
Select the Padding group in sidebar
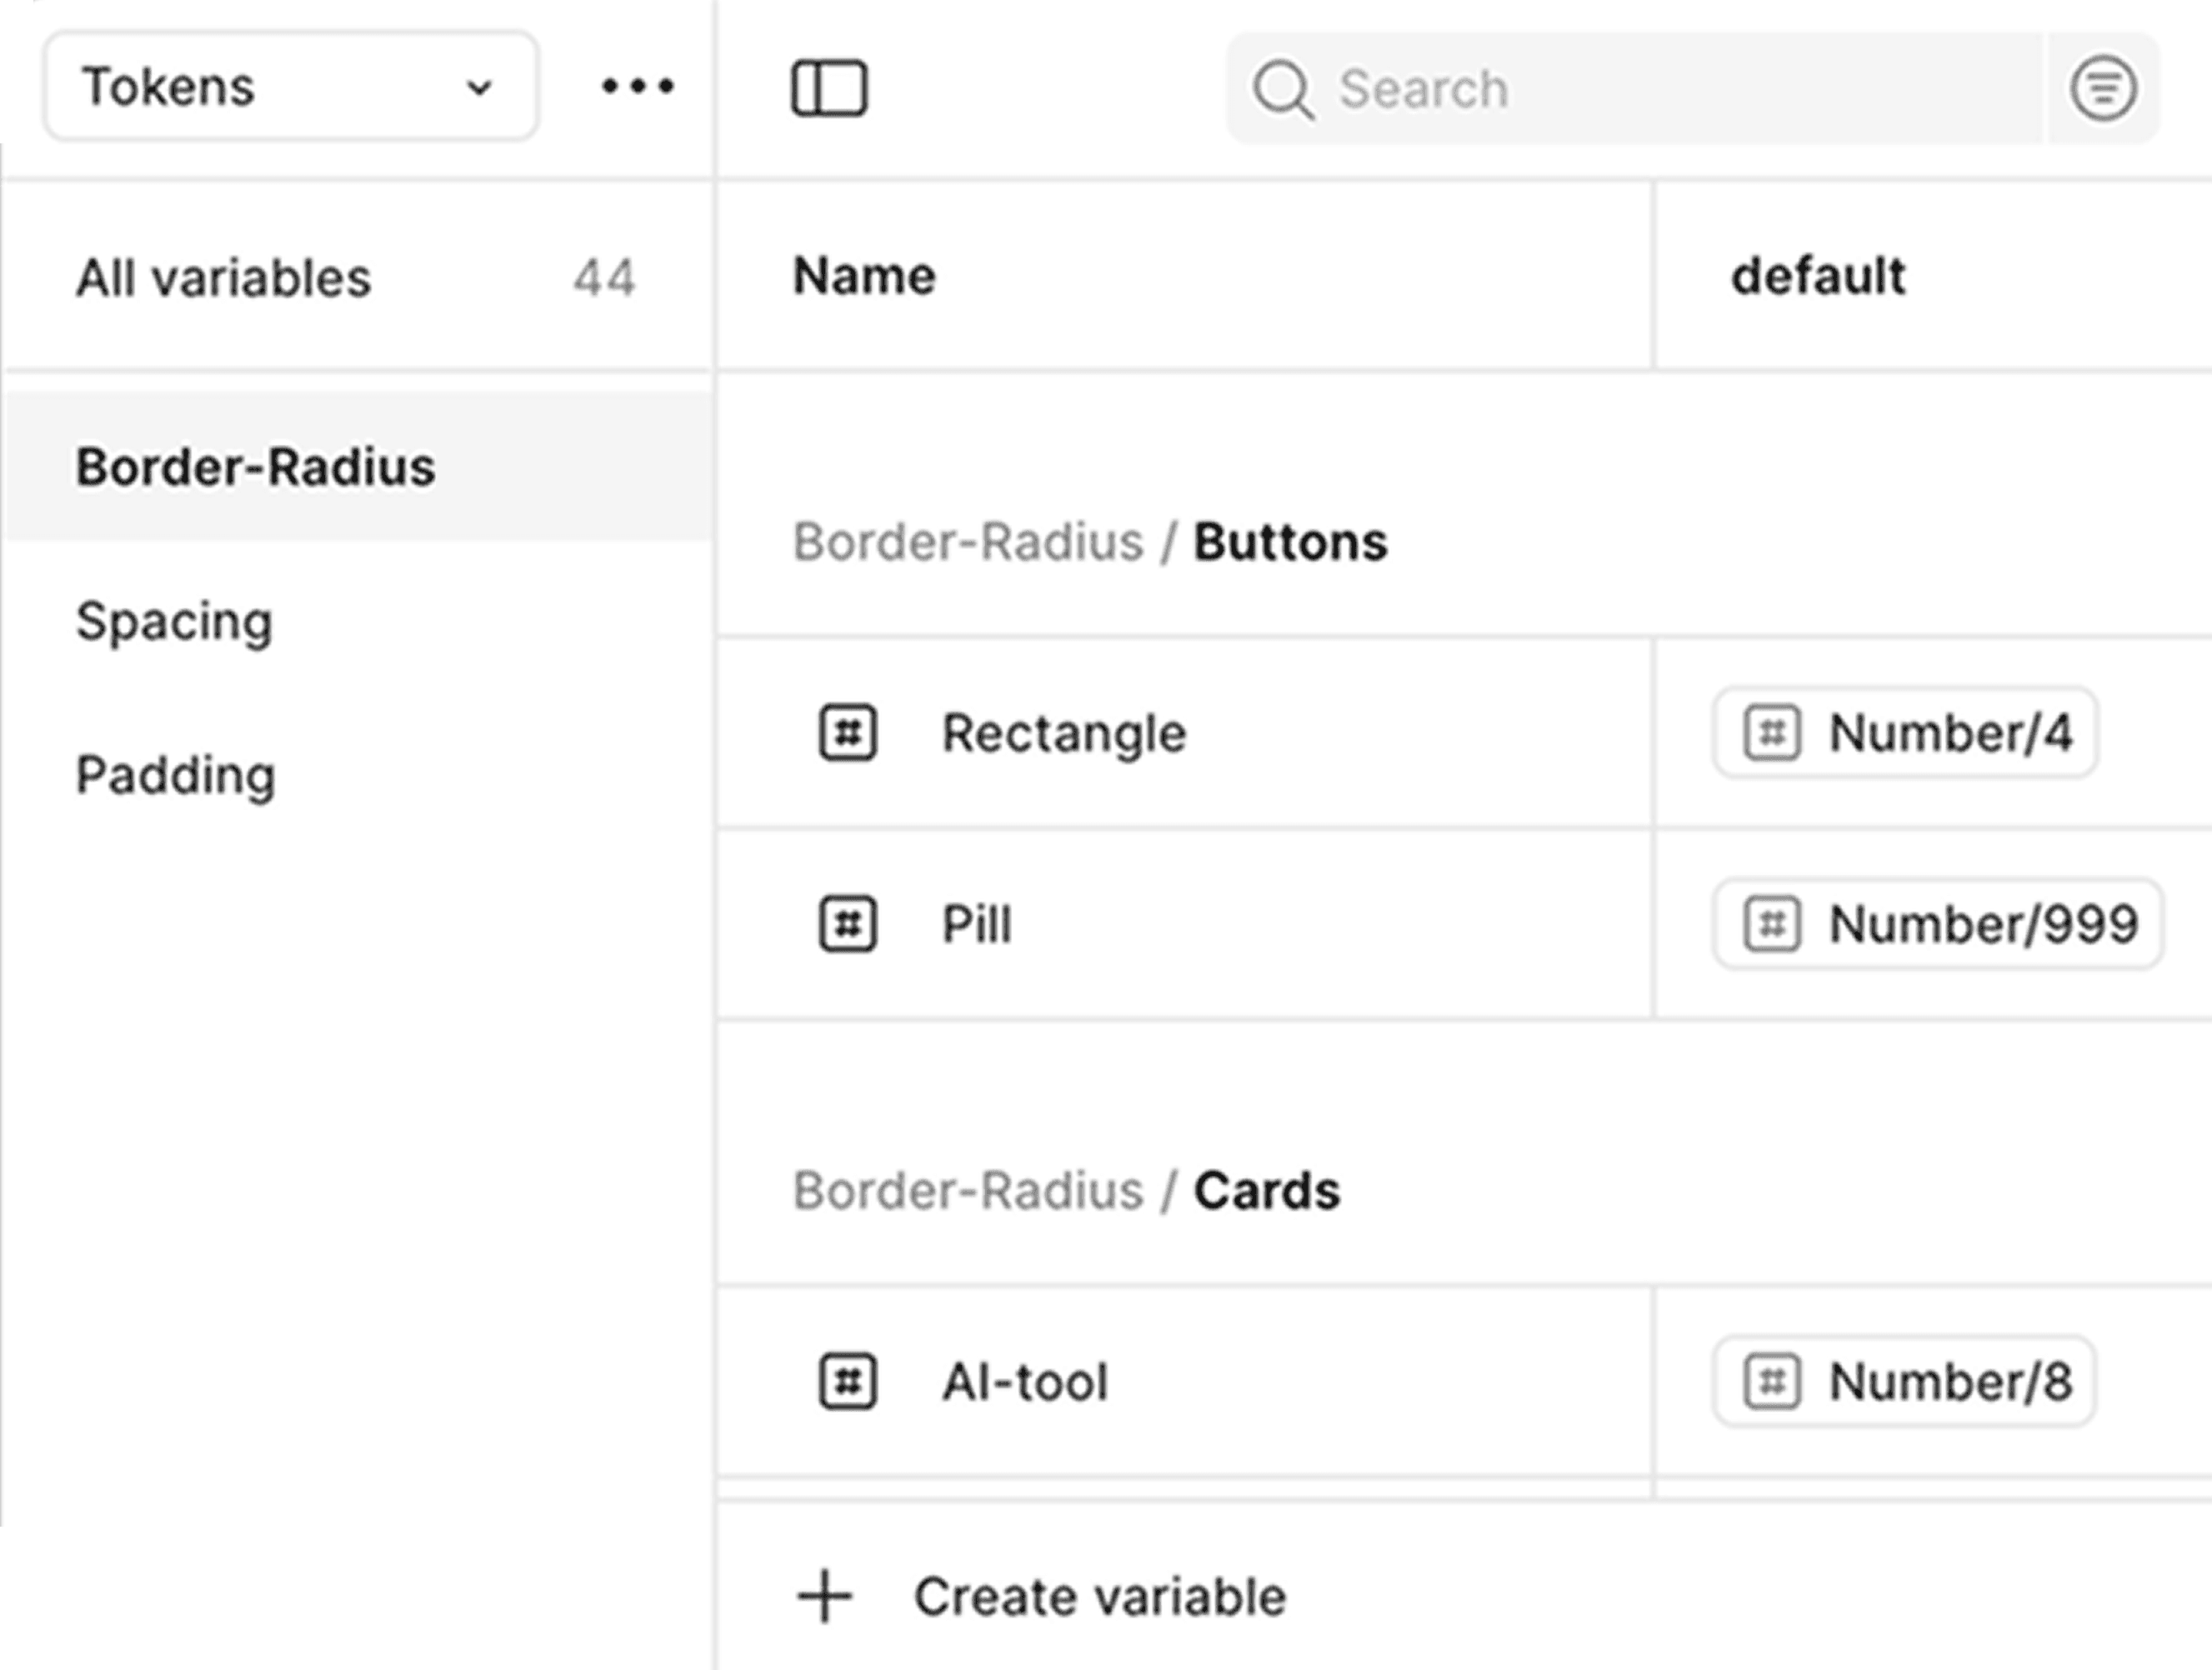coord(176,775)
